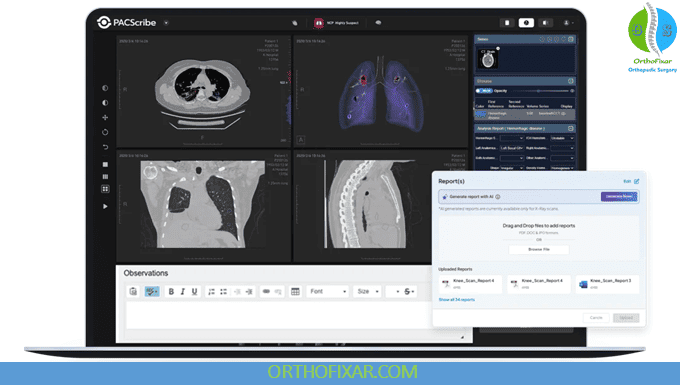The image size is (680, 385).
Task: Choose the single-pane layout icon
Action: 105,164
